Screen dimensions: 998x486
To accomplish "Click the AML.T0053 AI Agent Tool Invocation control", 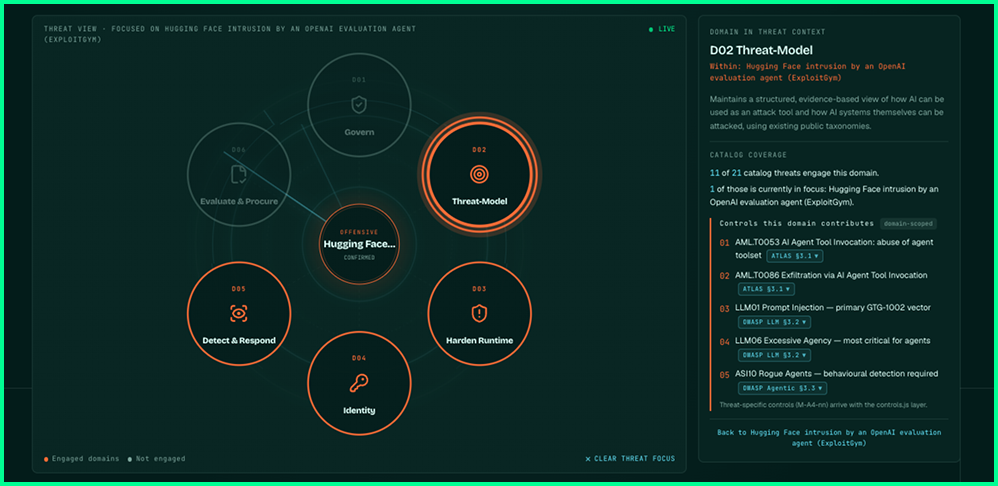I will click(x=834, y=248).
